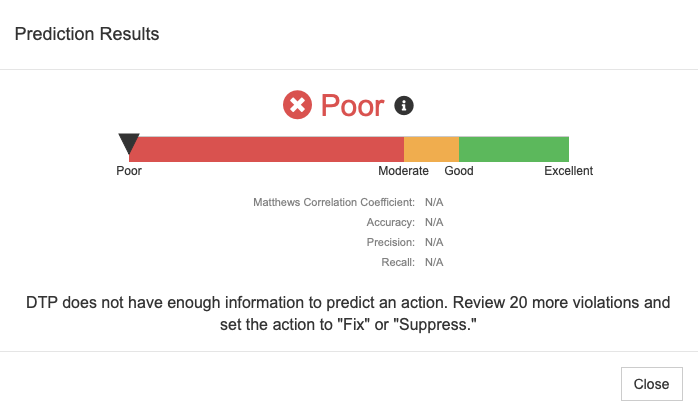
Task: Click the N/A value next to Accuracy
Action: 434,222
